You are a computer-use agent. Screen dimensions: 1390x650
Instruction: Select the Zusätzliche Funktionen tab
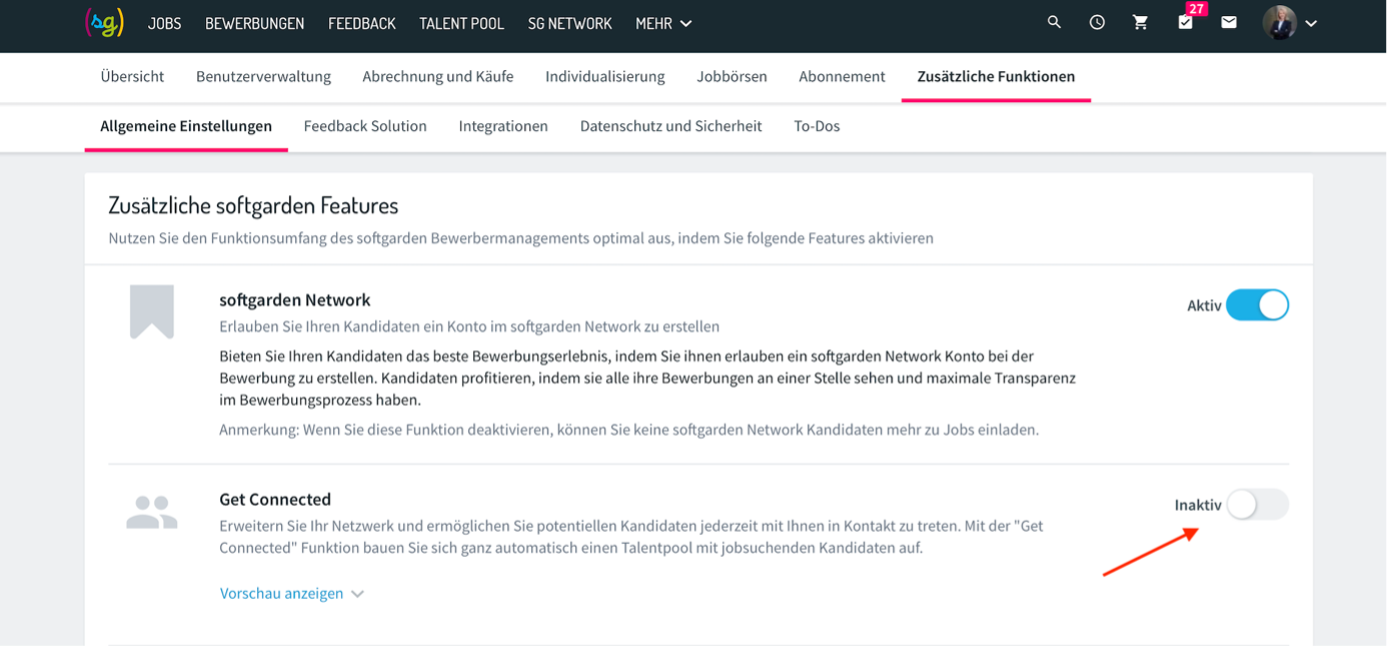coord(996,76)
